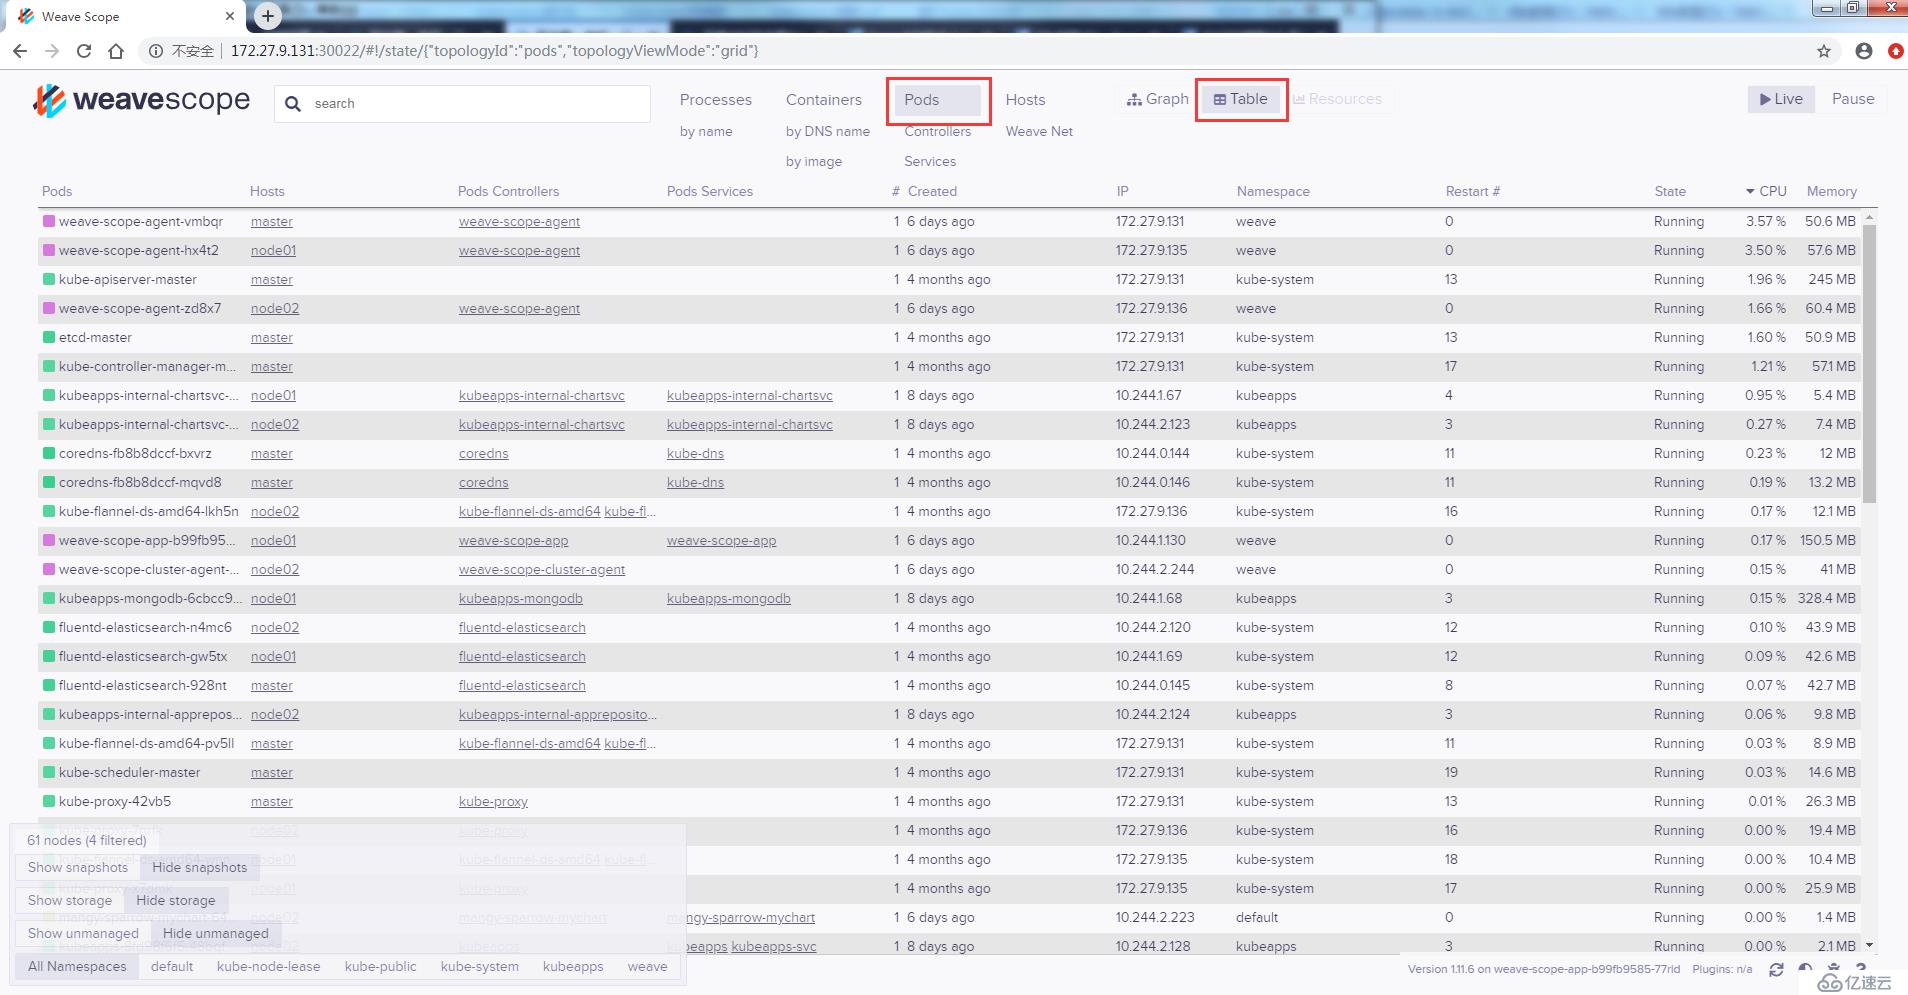Open pod kube-apiserver-master
The image size is (1908, 995).
[128, 279]
